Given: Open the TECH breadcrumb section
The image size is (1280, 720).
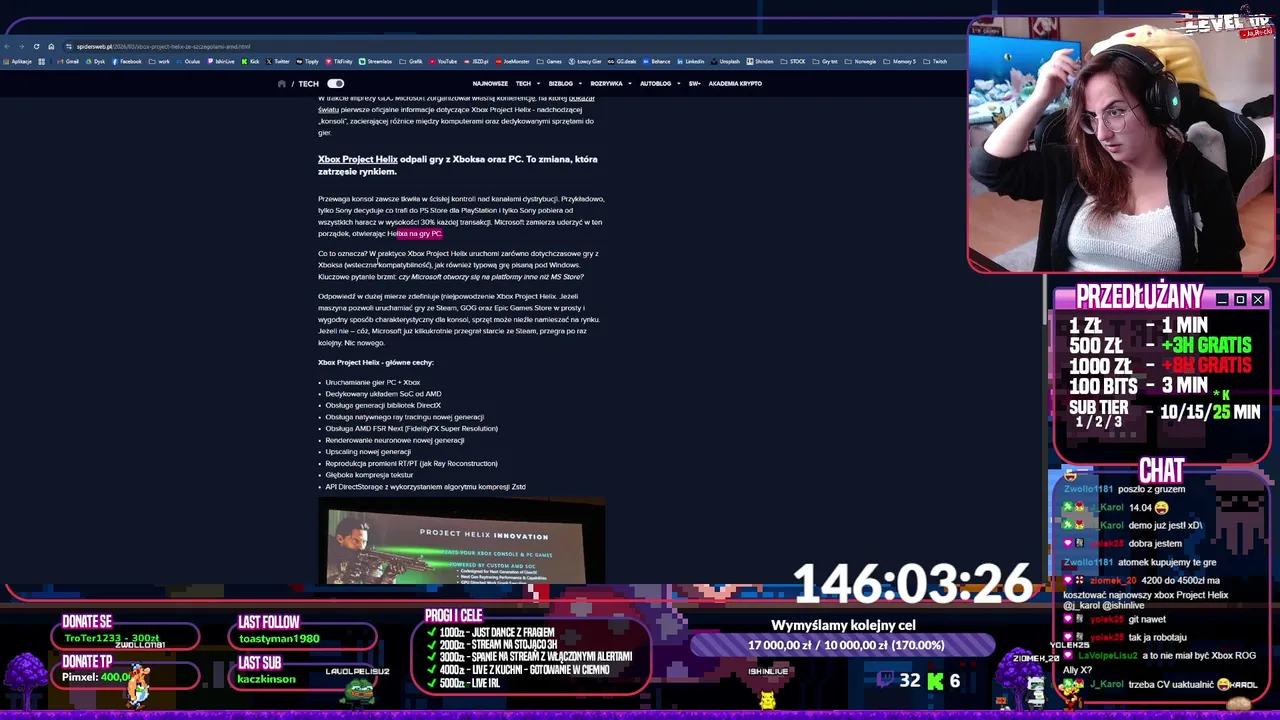Looking at the screenshot, I should [x=308, y=84].
